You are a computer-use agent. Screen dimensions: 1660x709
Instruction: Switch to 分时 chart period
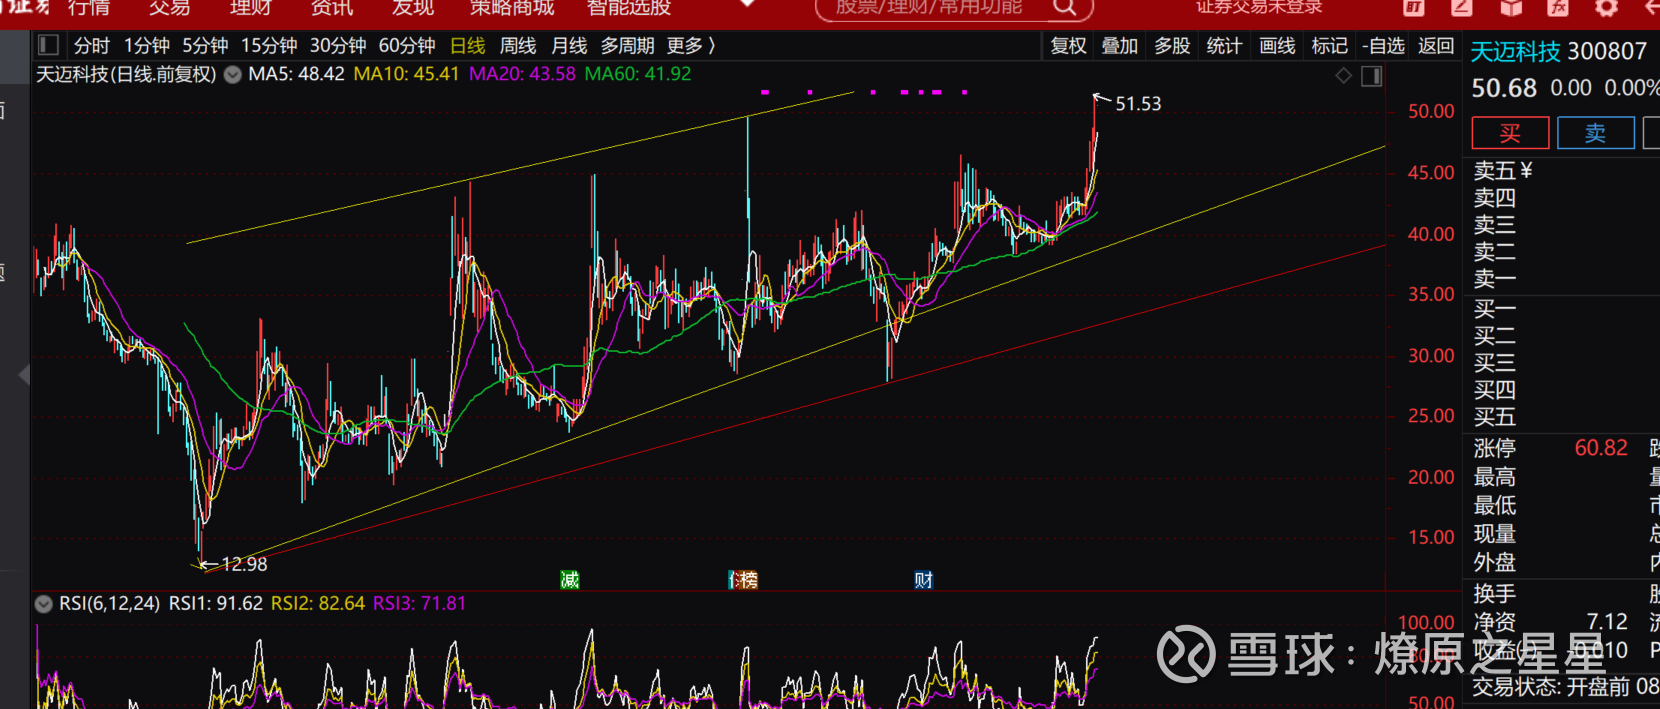point(92,46)
